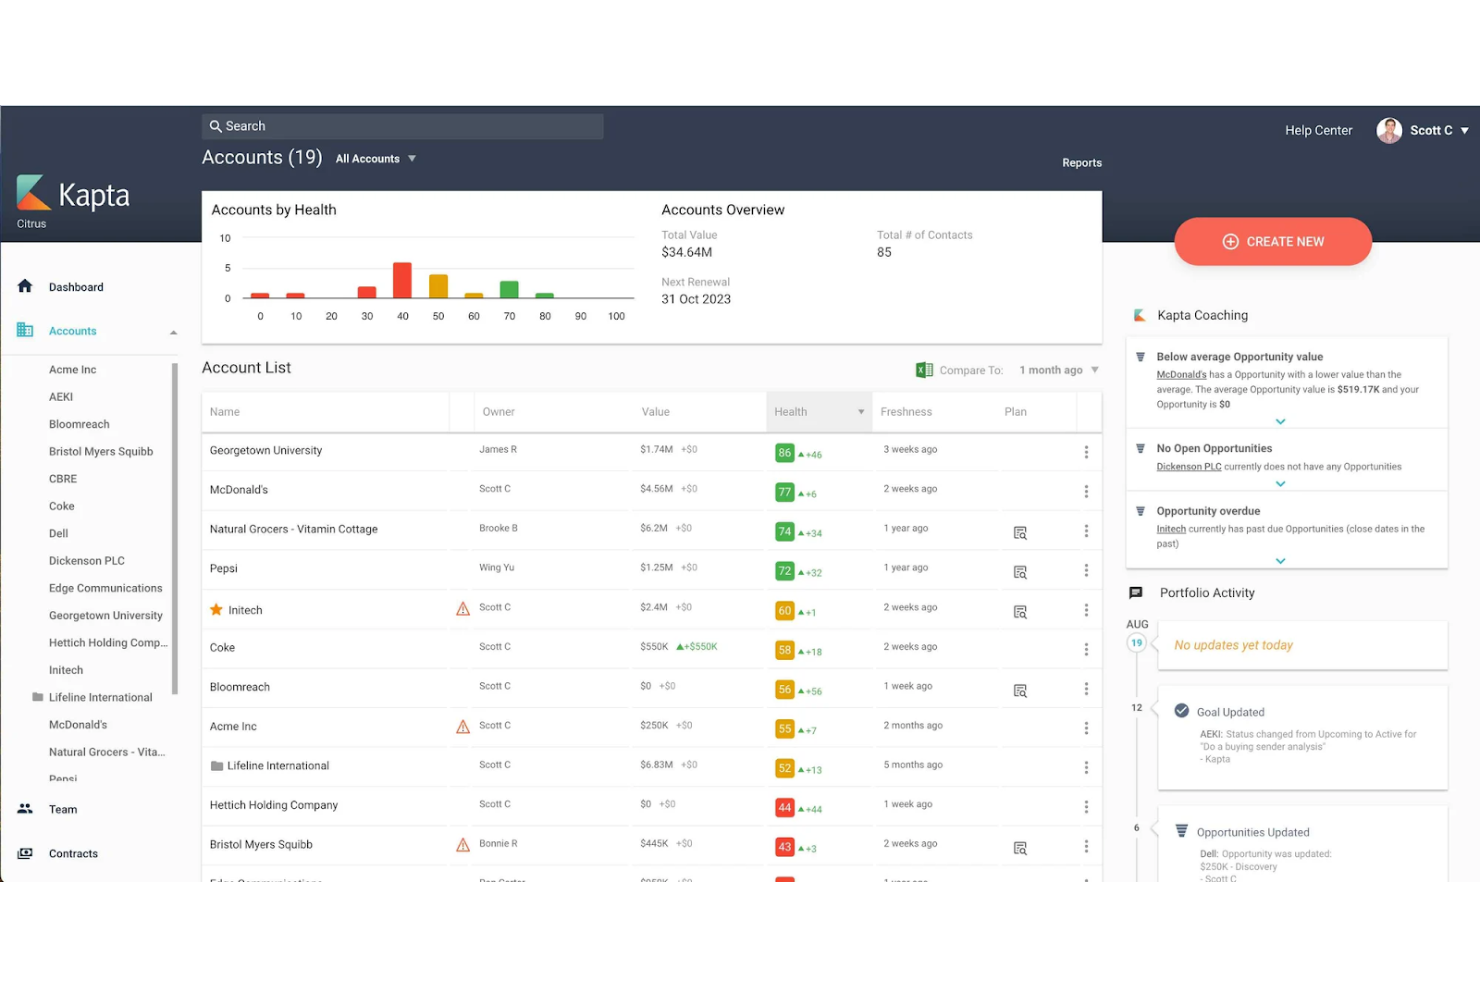This screenshot has width=1480, height=987.
Task: Open the Help Center link
Action: 1318,130
